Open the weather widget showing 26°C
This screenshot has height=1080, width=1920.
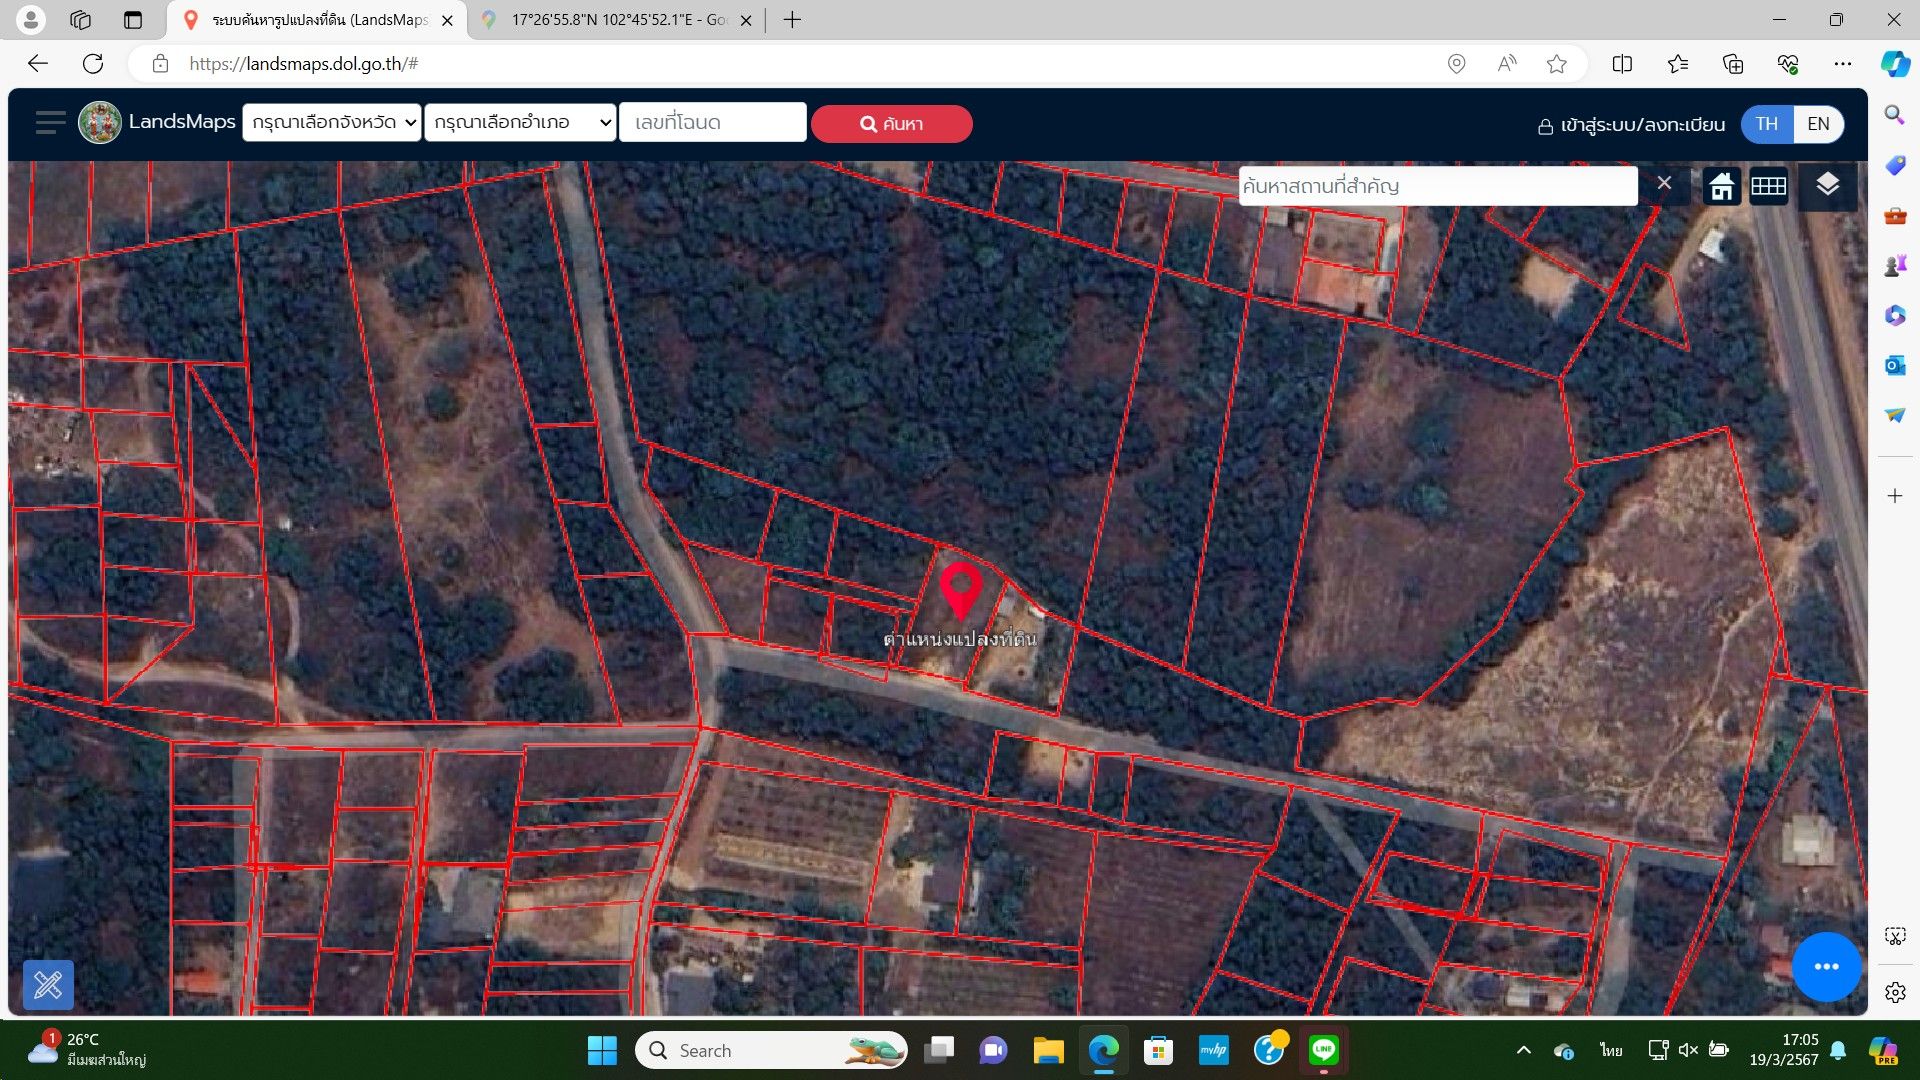coord(88,1049)
